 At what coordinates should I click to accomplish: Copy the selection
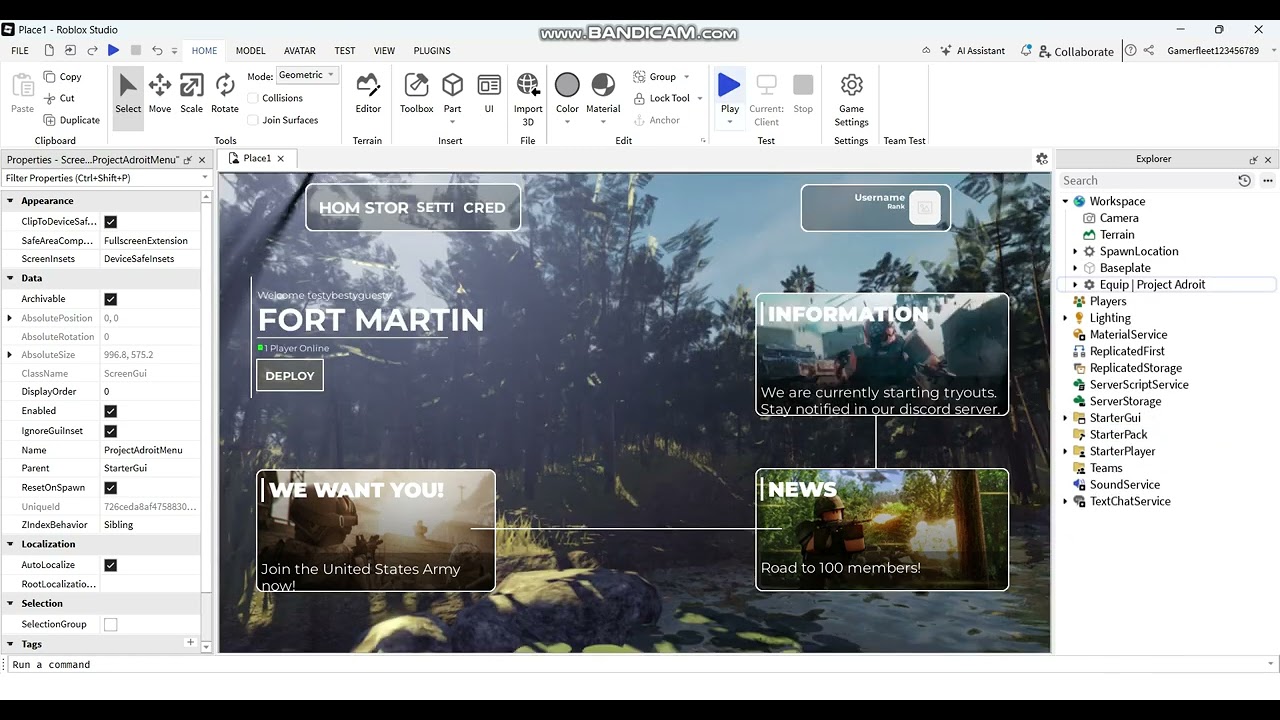[x=62, y=76]
